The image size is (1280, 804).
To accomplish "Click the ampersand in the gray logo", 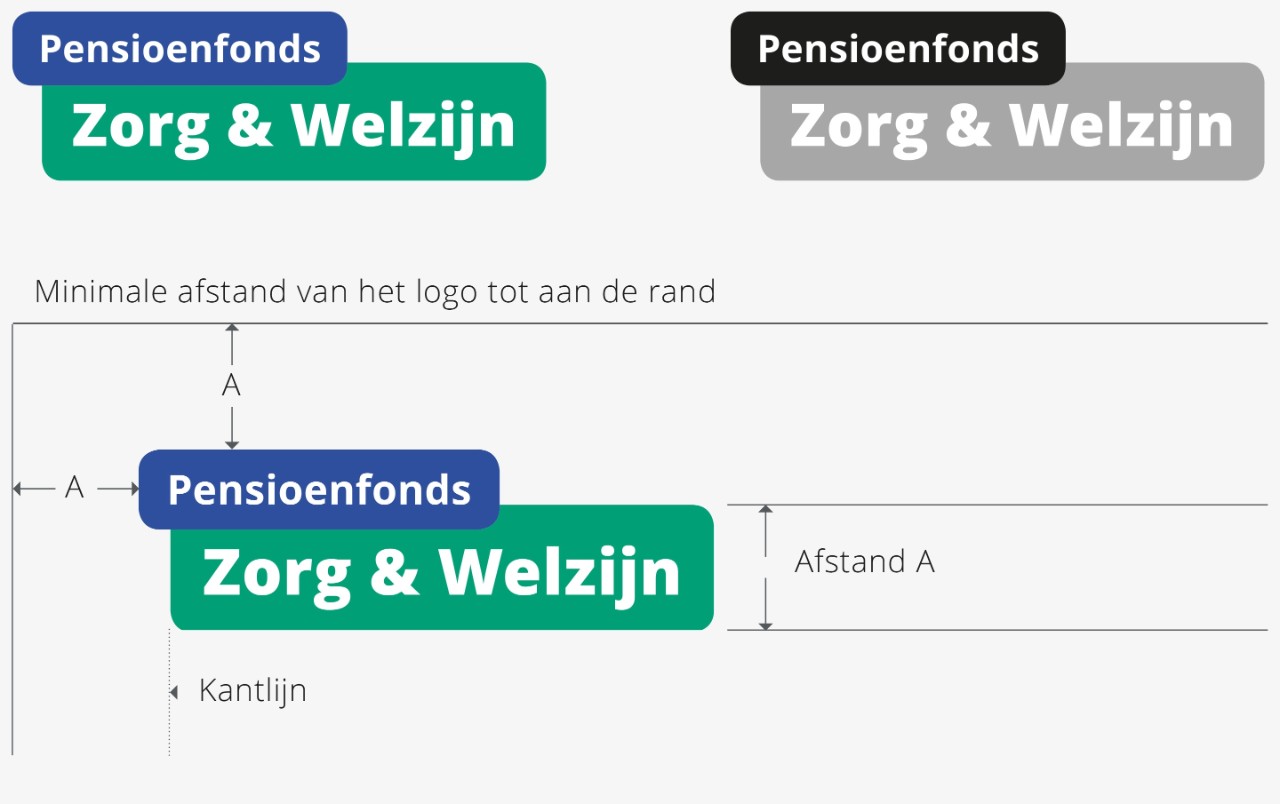I will (x=965, y=125).
